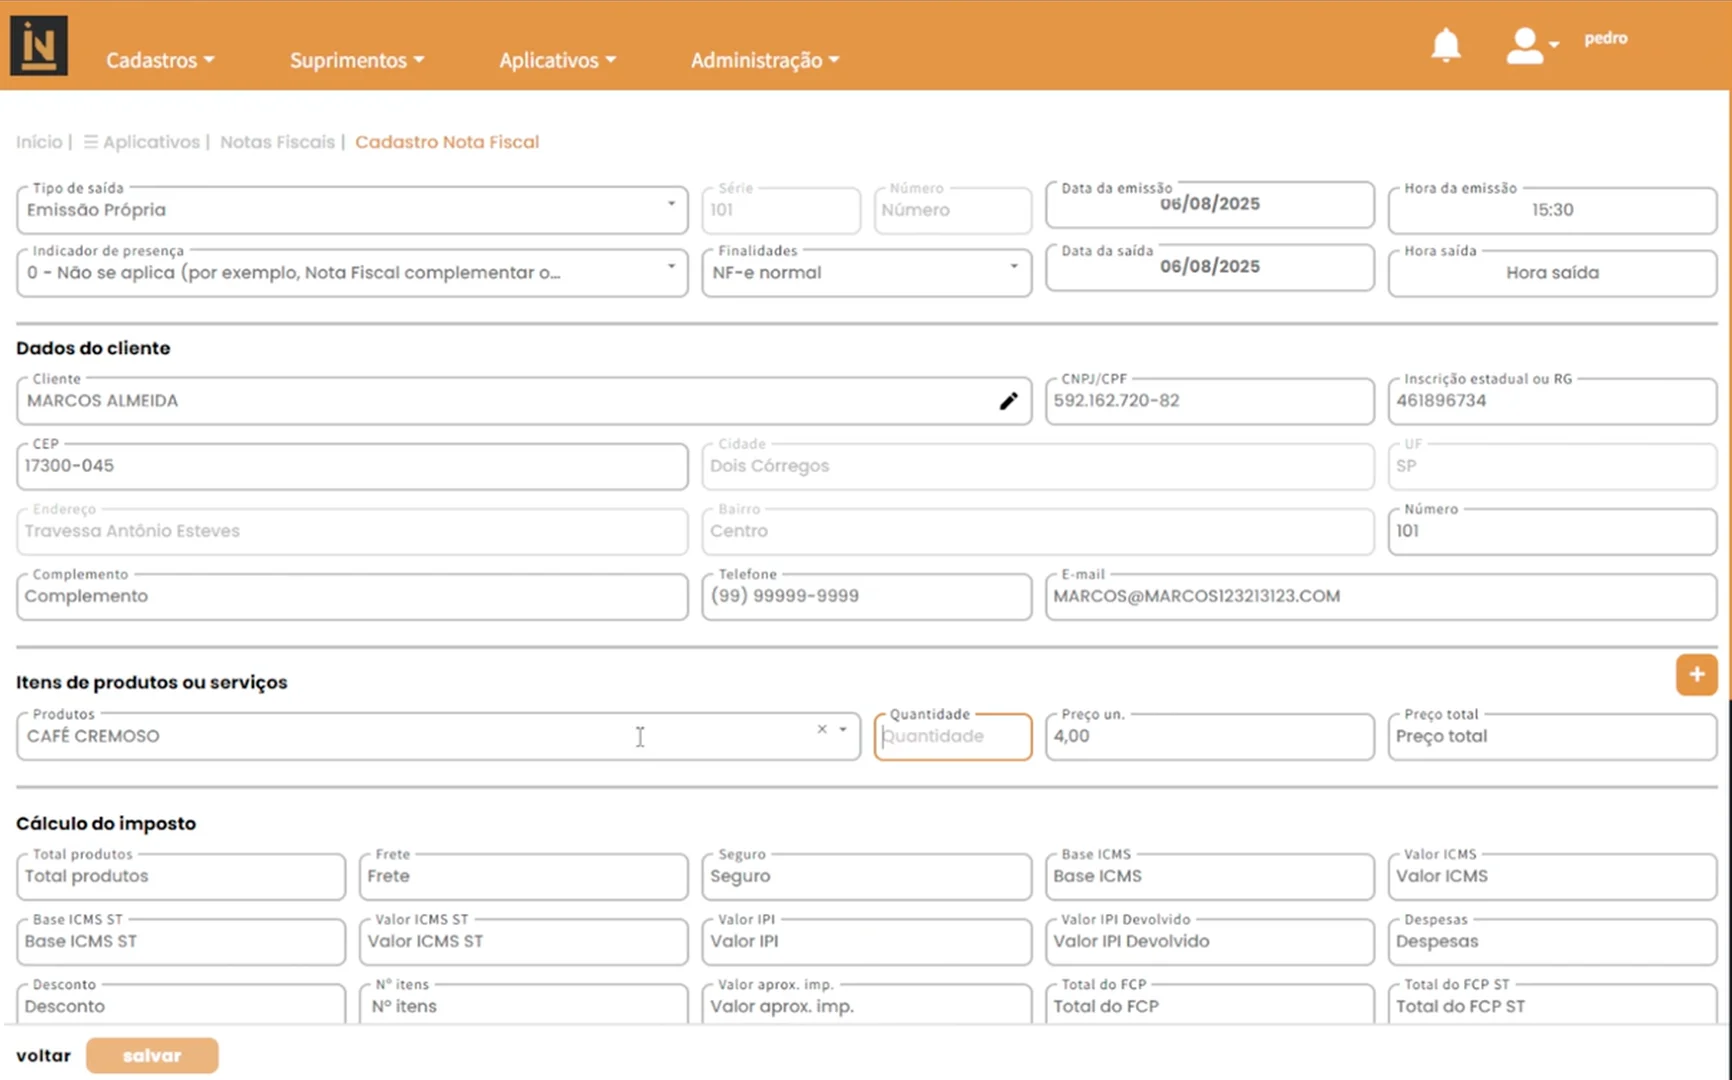Screen dimensions: 1732x1080
Task: Clear the CAFÉ CREMOSO product selection
Action: tap(822, 729)
